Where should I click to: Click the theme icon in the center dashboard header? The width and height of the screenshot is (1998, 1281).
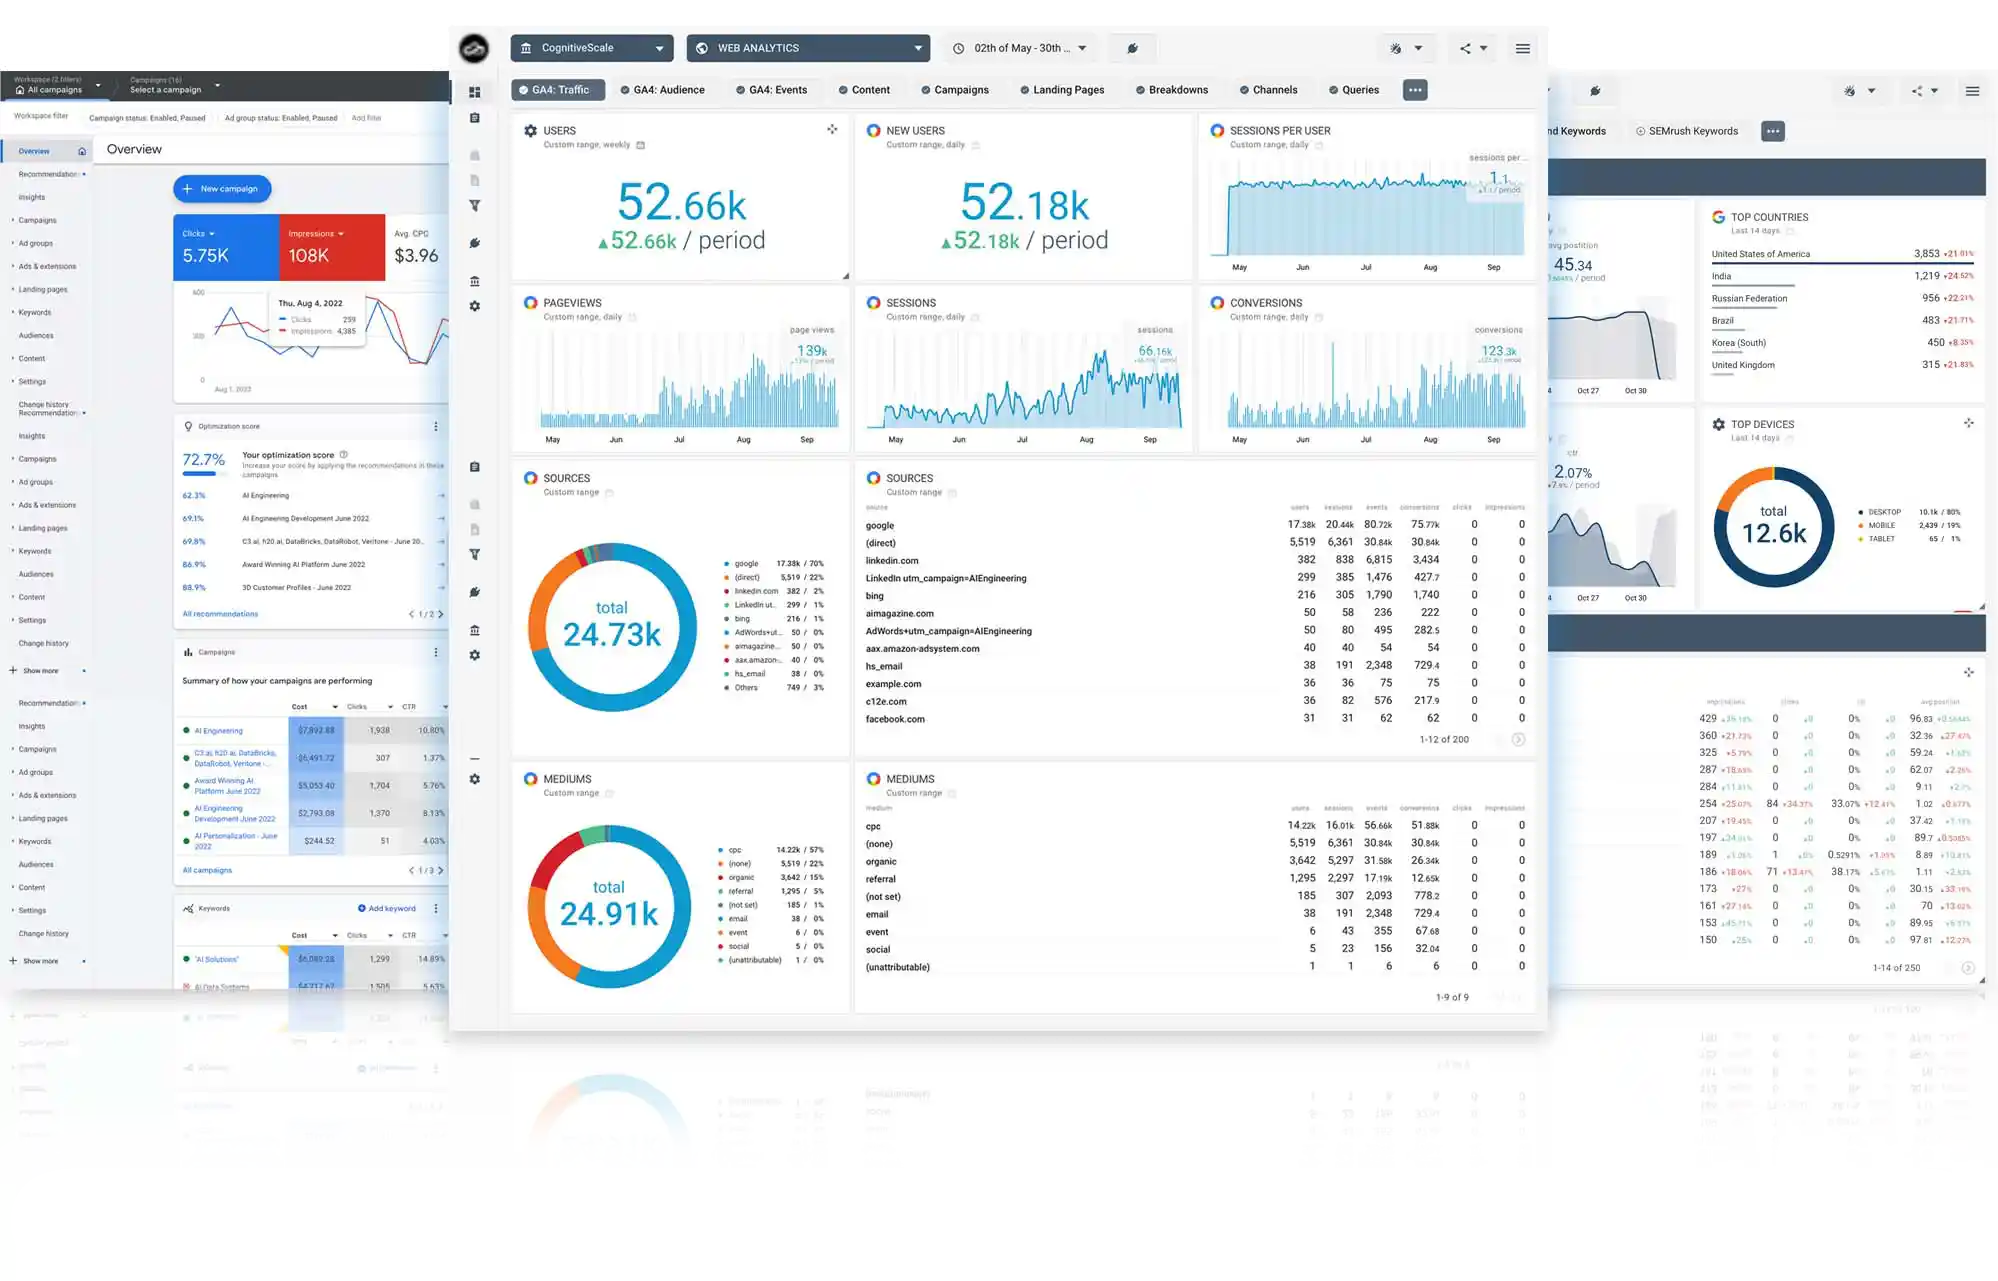coord(1396,48)
